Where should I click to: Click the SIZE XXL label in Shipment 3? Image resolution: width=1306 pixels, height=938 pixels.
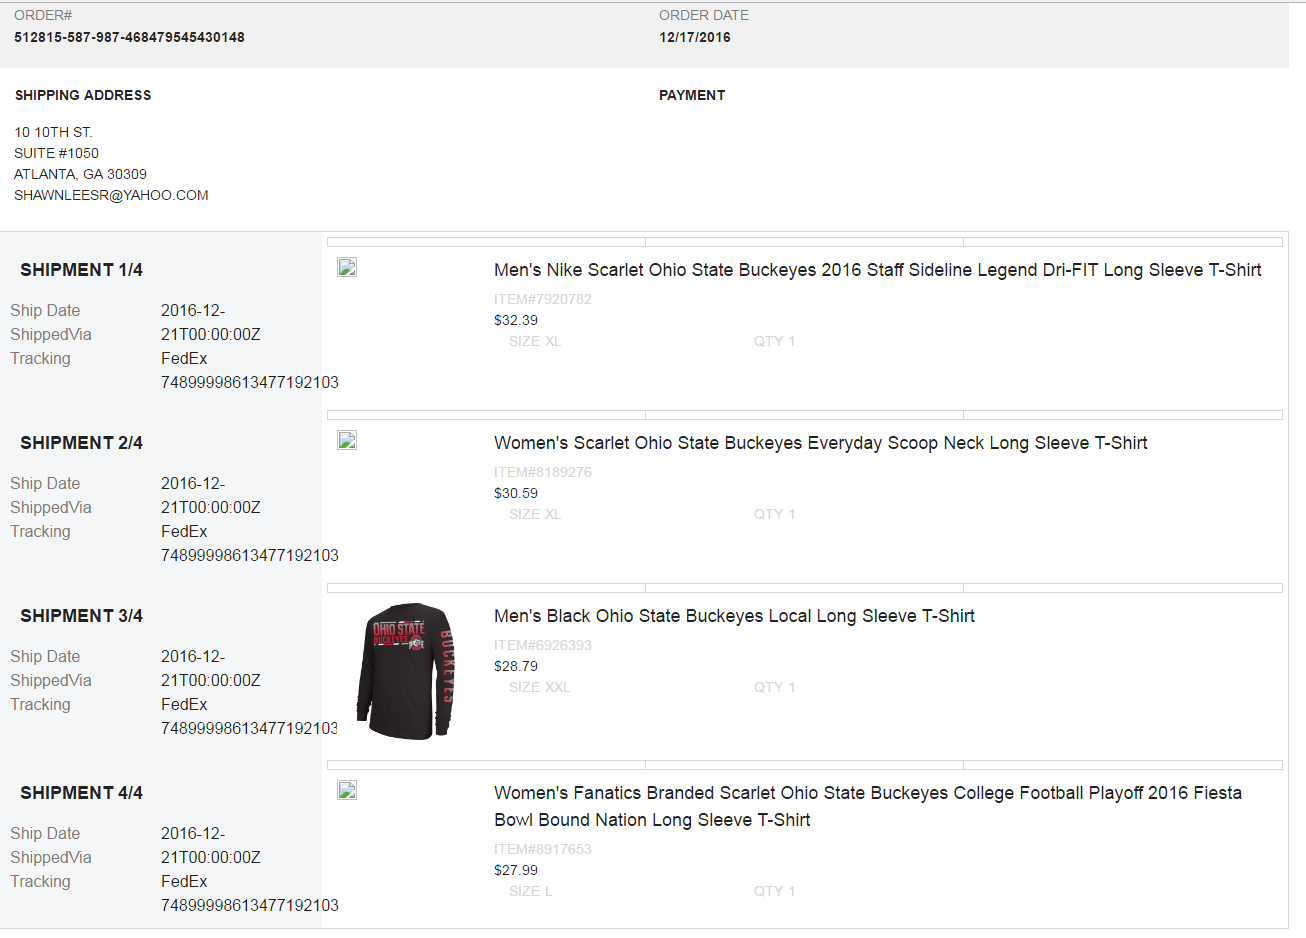(x=539, y=687)
